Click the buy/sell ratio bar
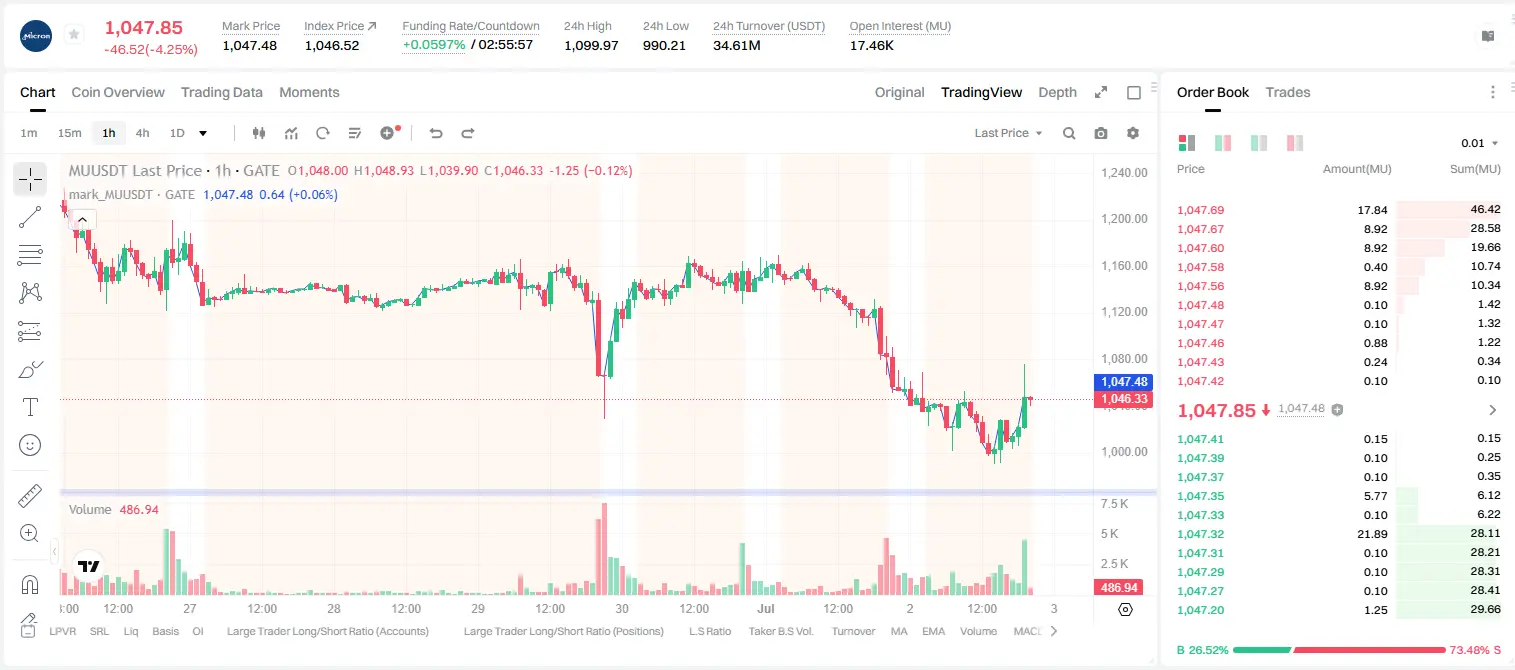 pos(1339,650)
